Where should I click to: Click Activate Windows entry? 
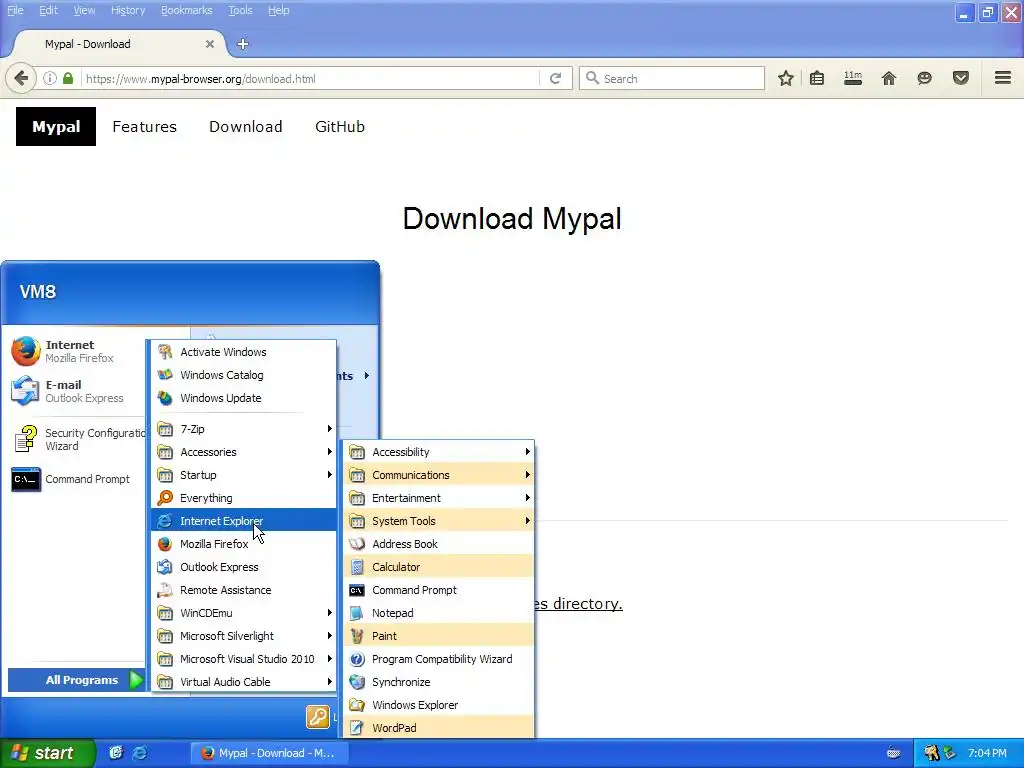coord(244,352)
